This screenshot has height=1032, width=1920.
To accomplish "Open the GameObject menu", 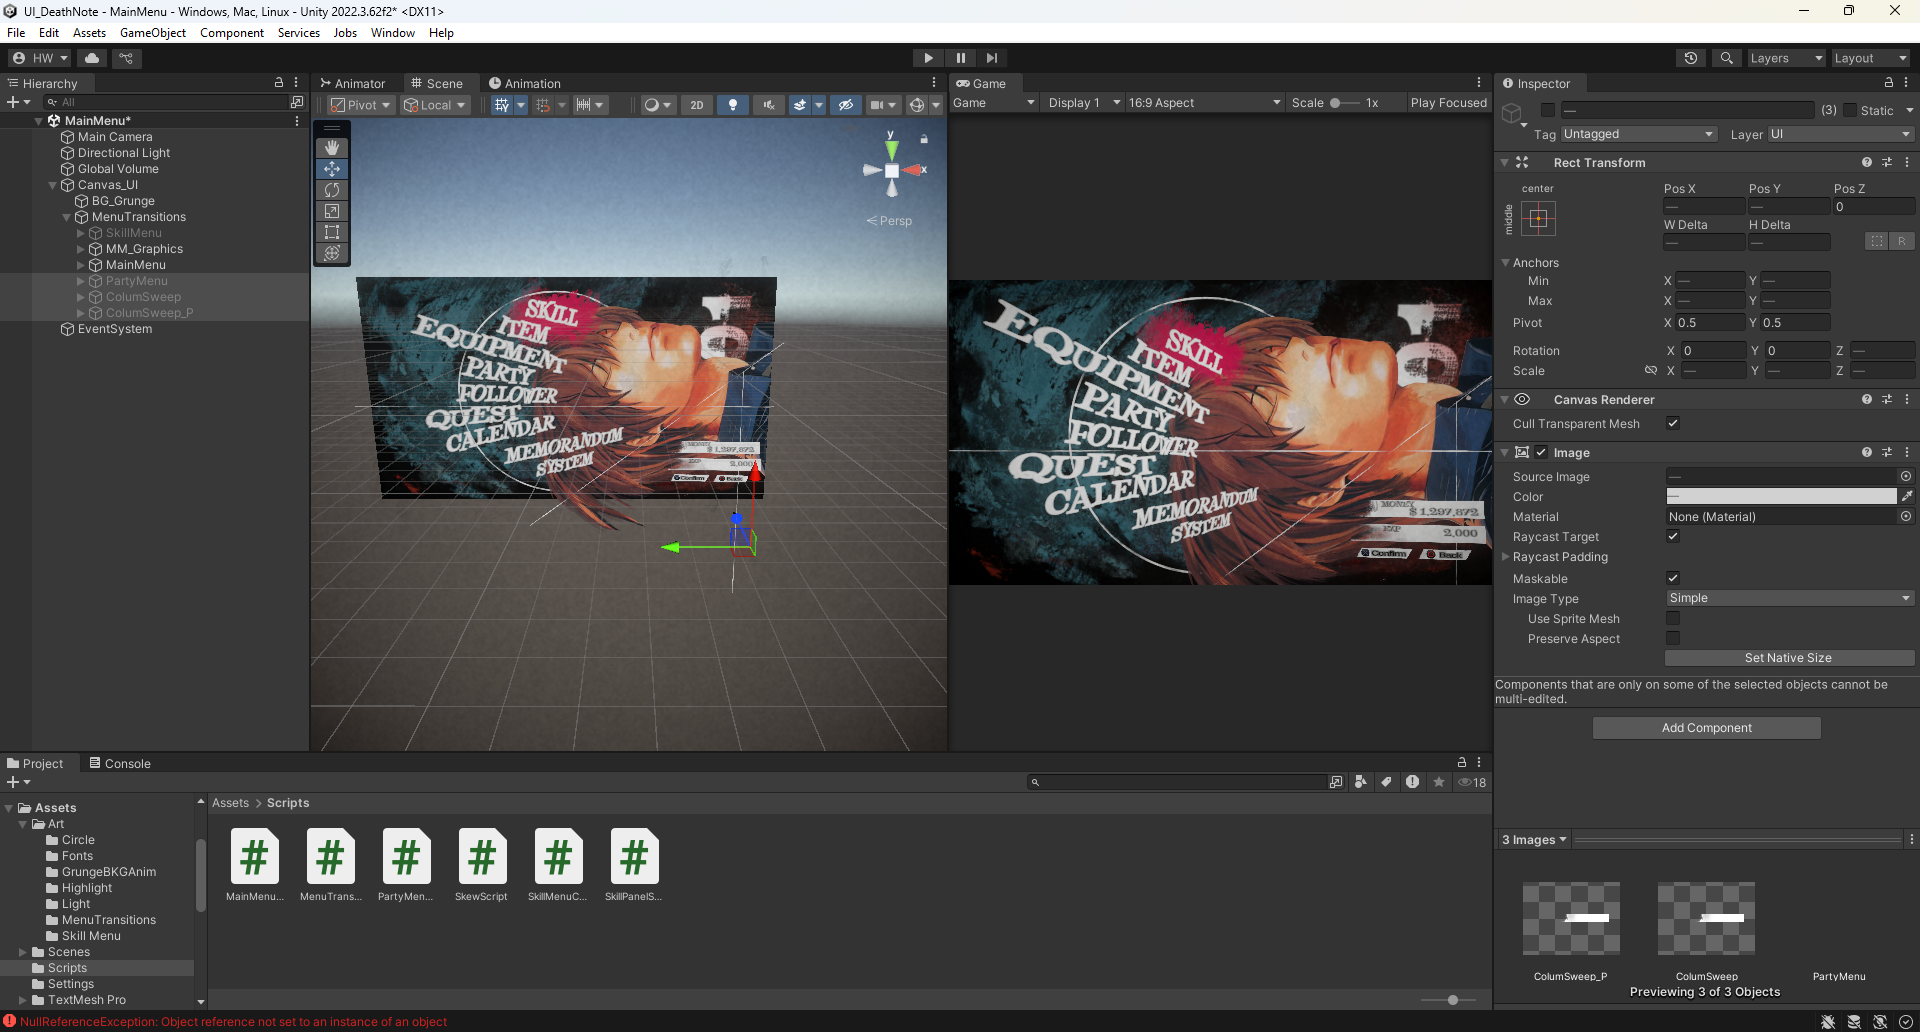I will (153, 33).
